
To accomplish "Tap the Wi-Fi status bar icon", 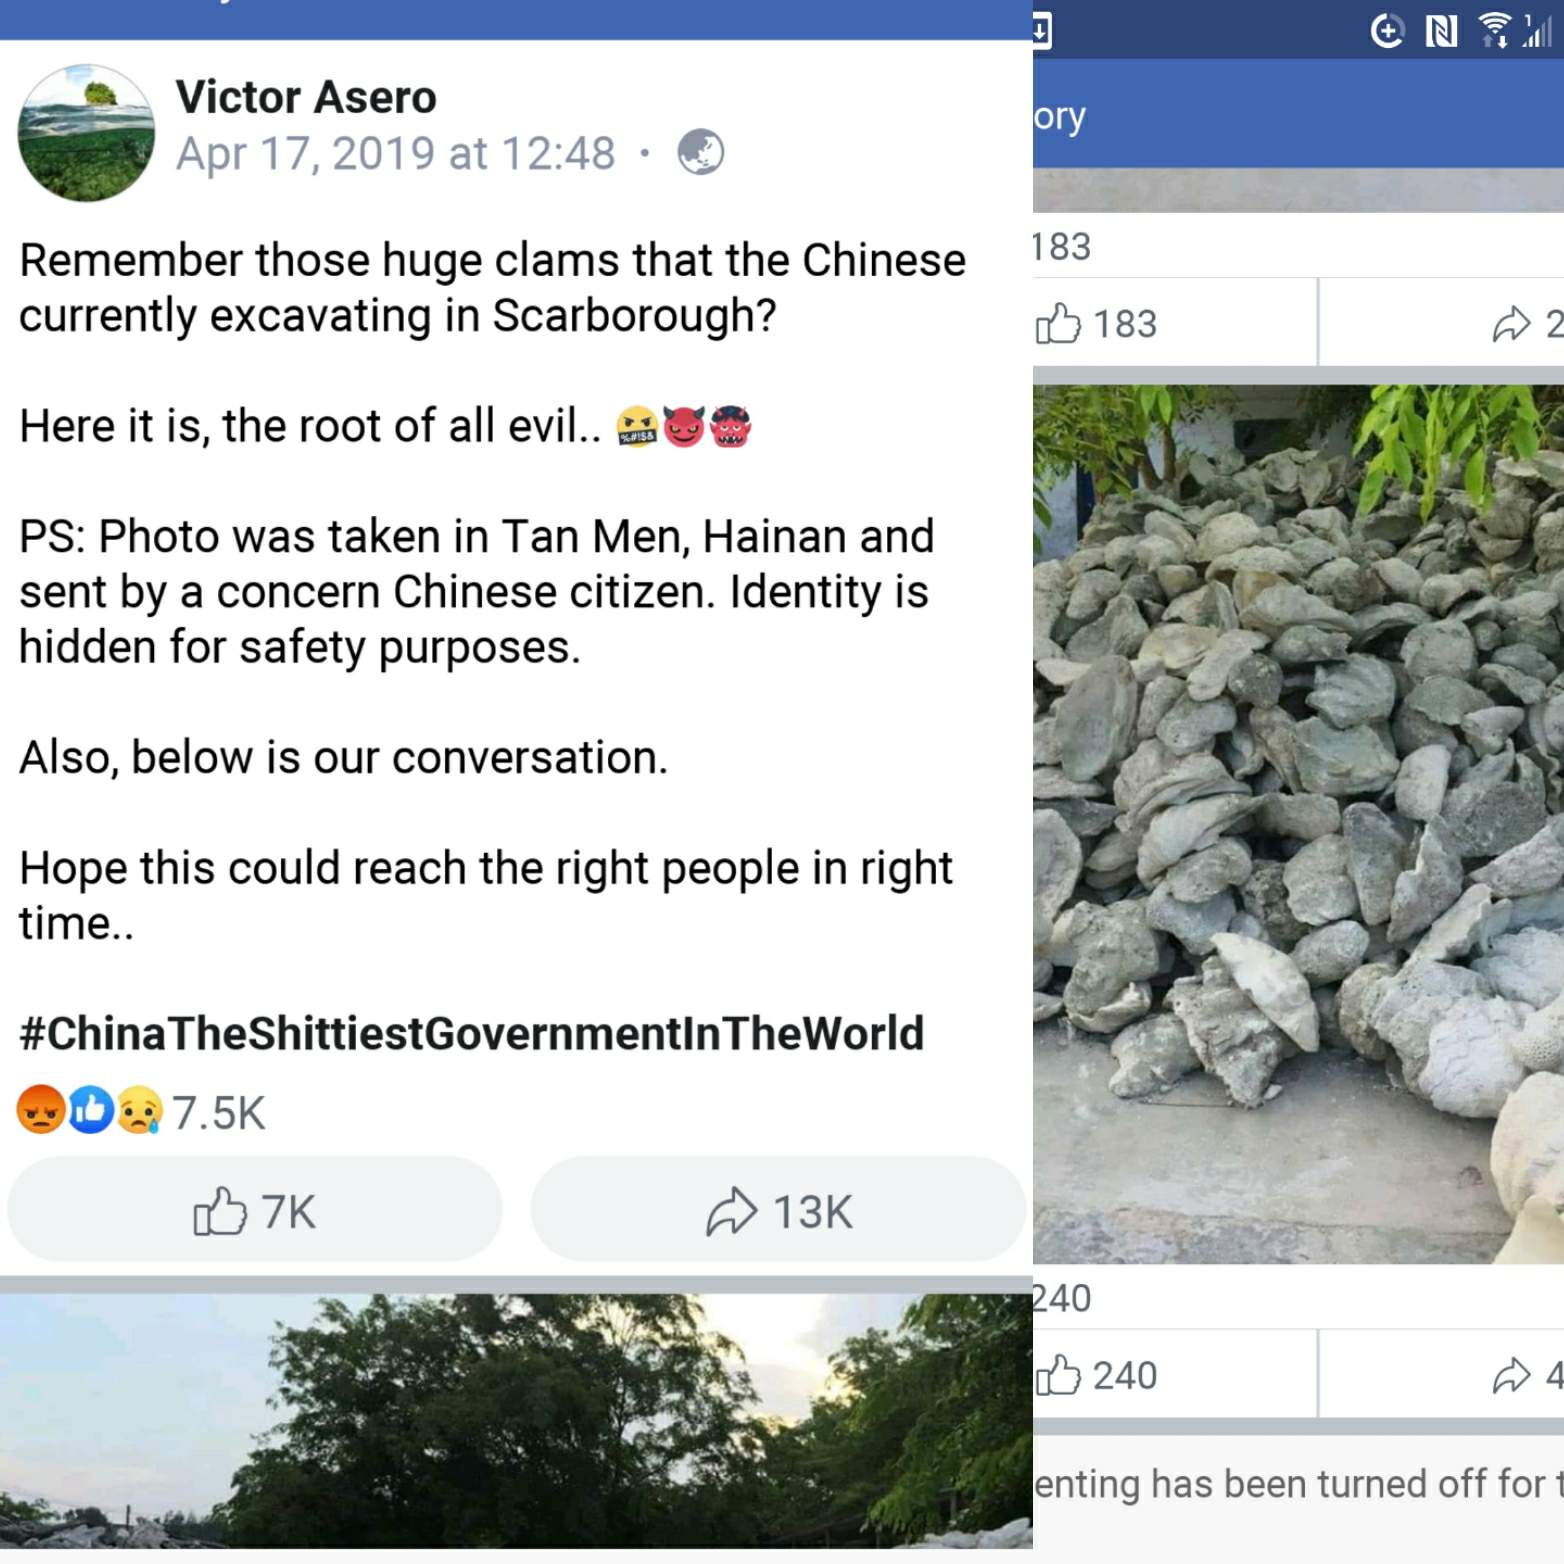I will click(x=1495, y=30).
